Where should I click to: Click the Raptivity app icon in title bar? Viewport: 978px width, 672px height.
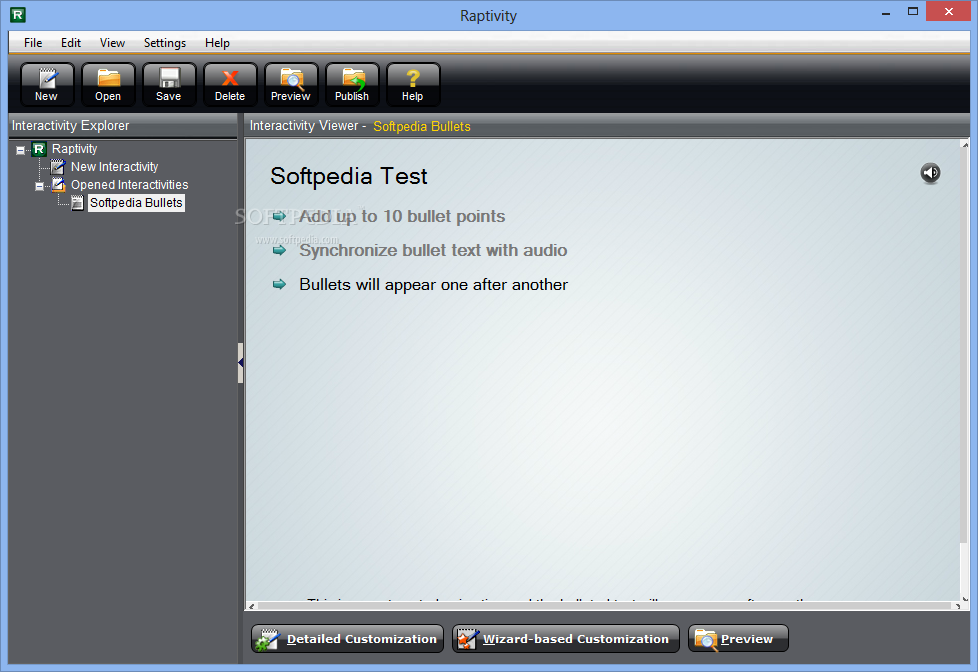pos(17,15)
